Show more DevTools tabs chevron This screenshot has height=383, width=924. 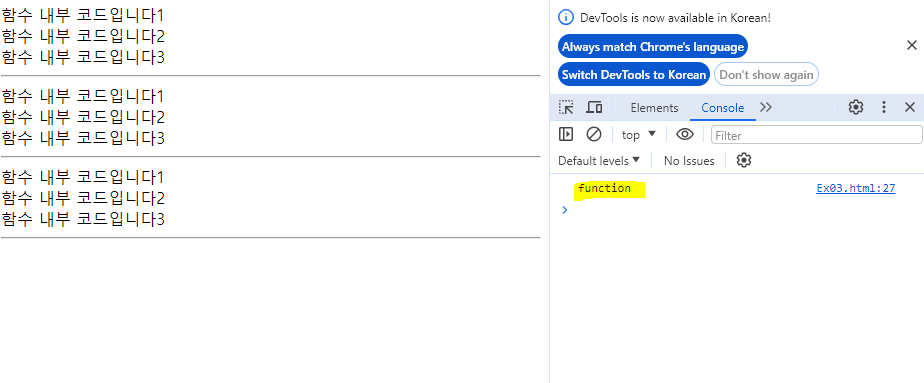pyautogui.click(x=765, y=107)
